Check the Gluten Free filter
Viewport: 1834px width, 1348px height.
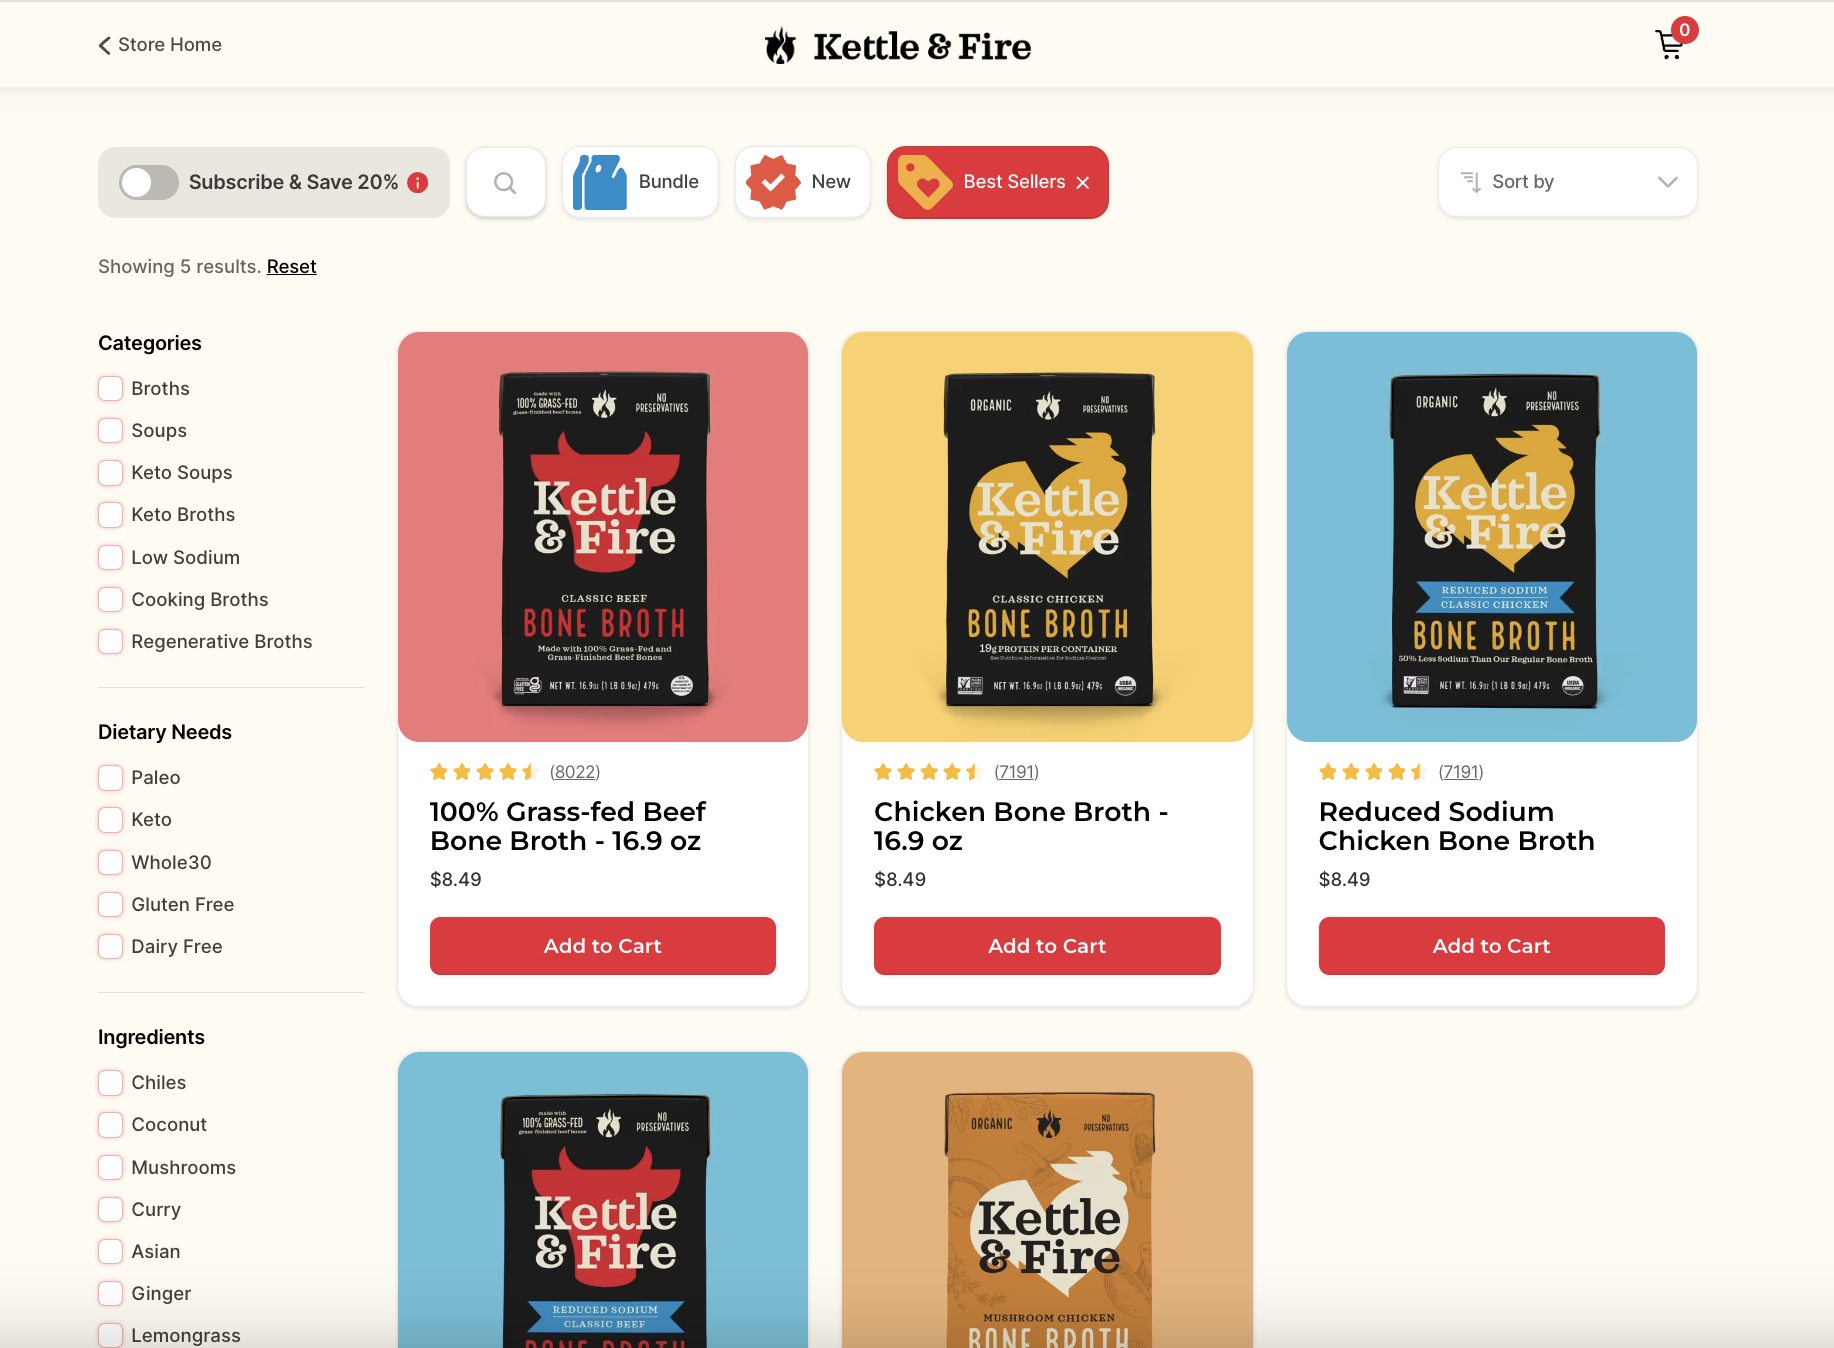(111, 904)
